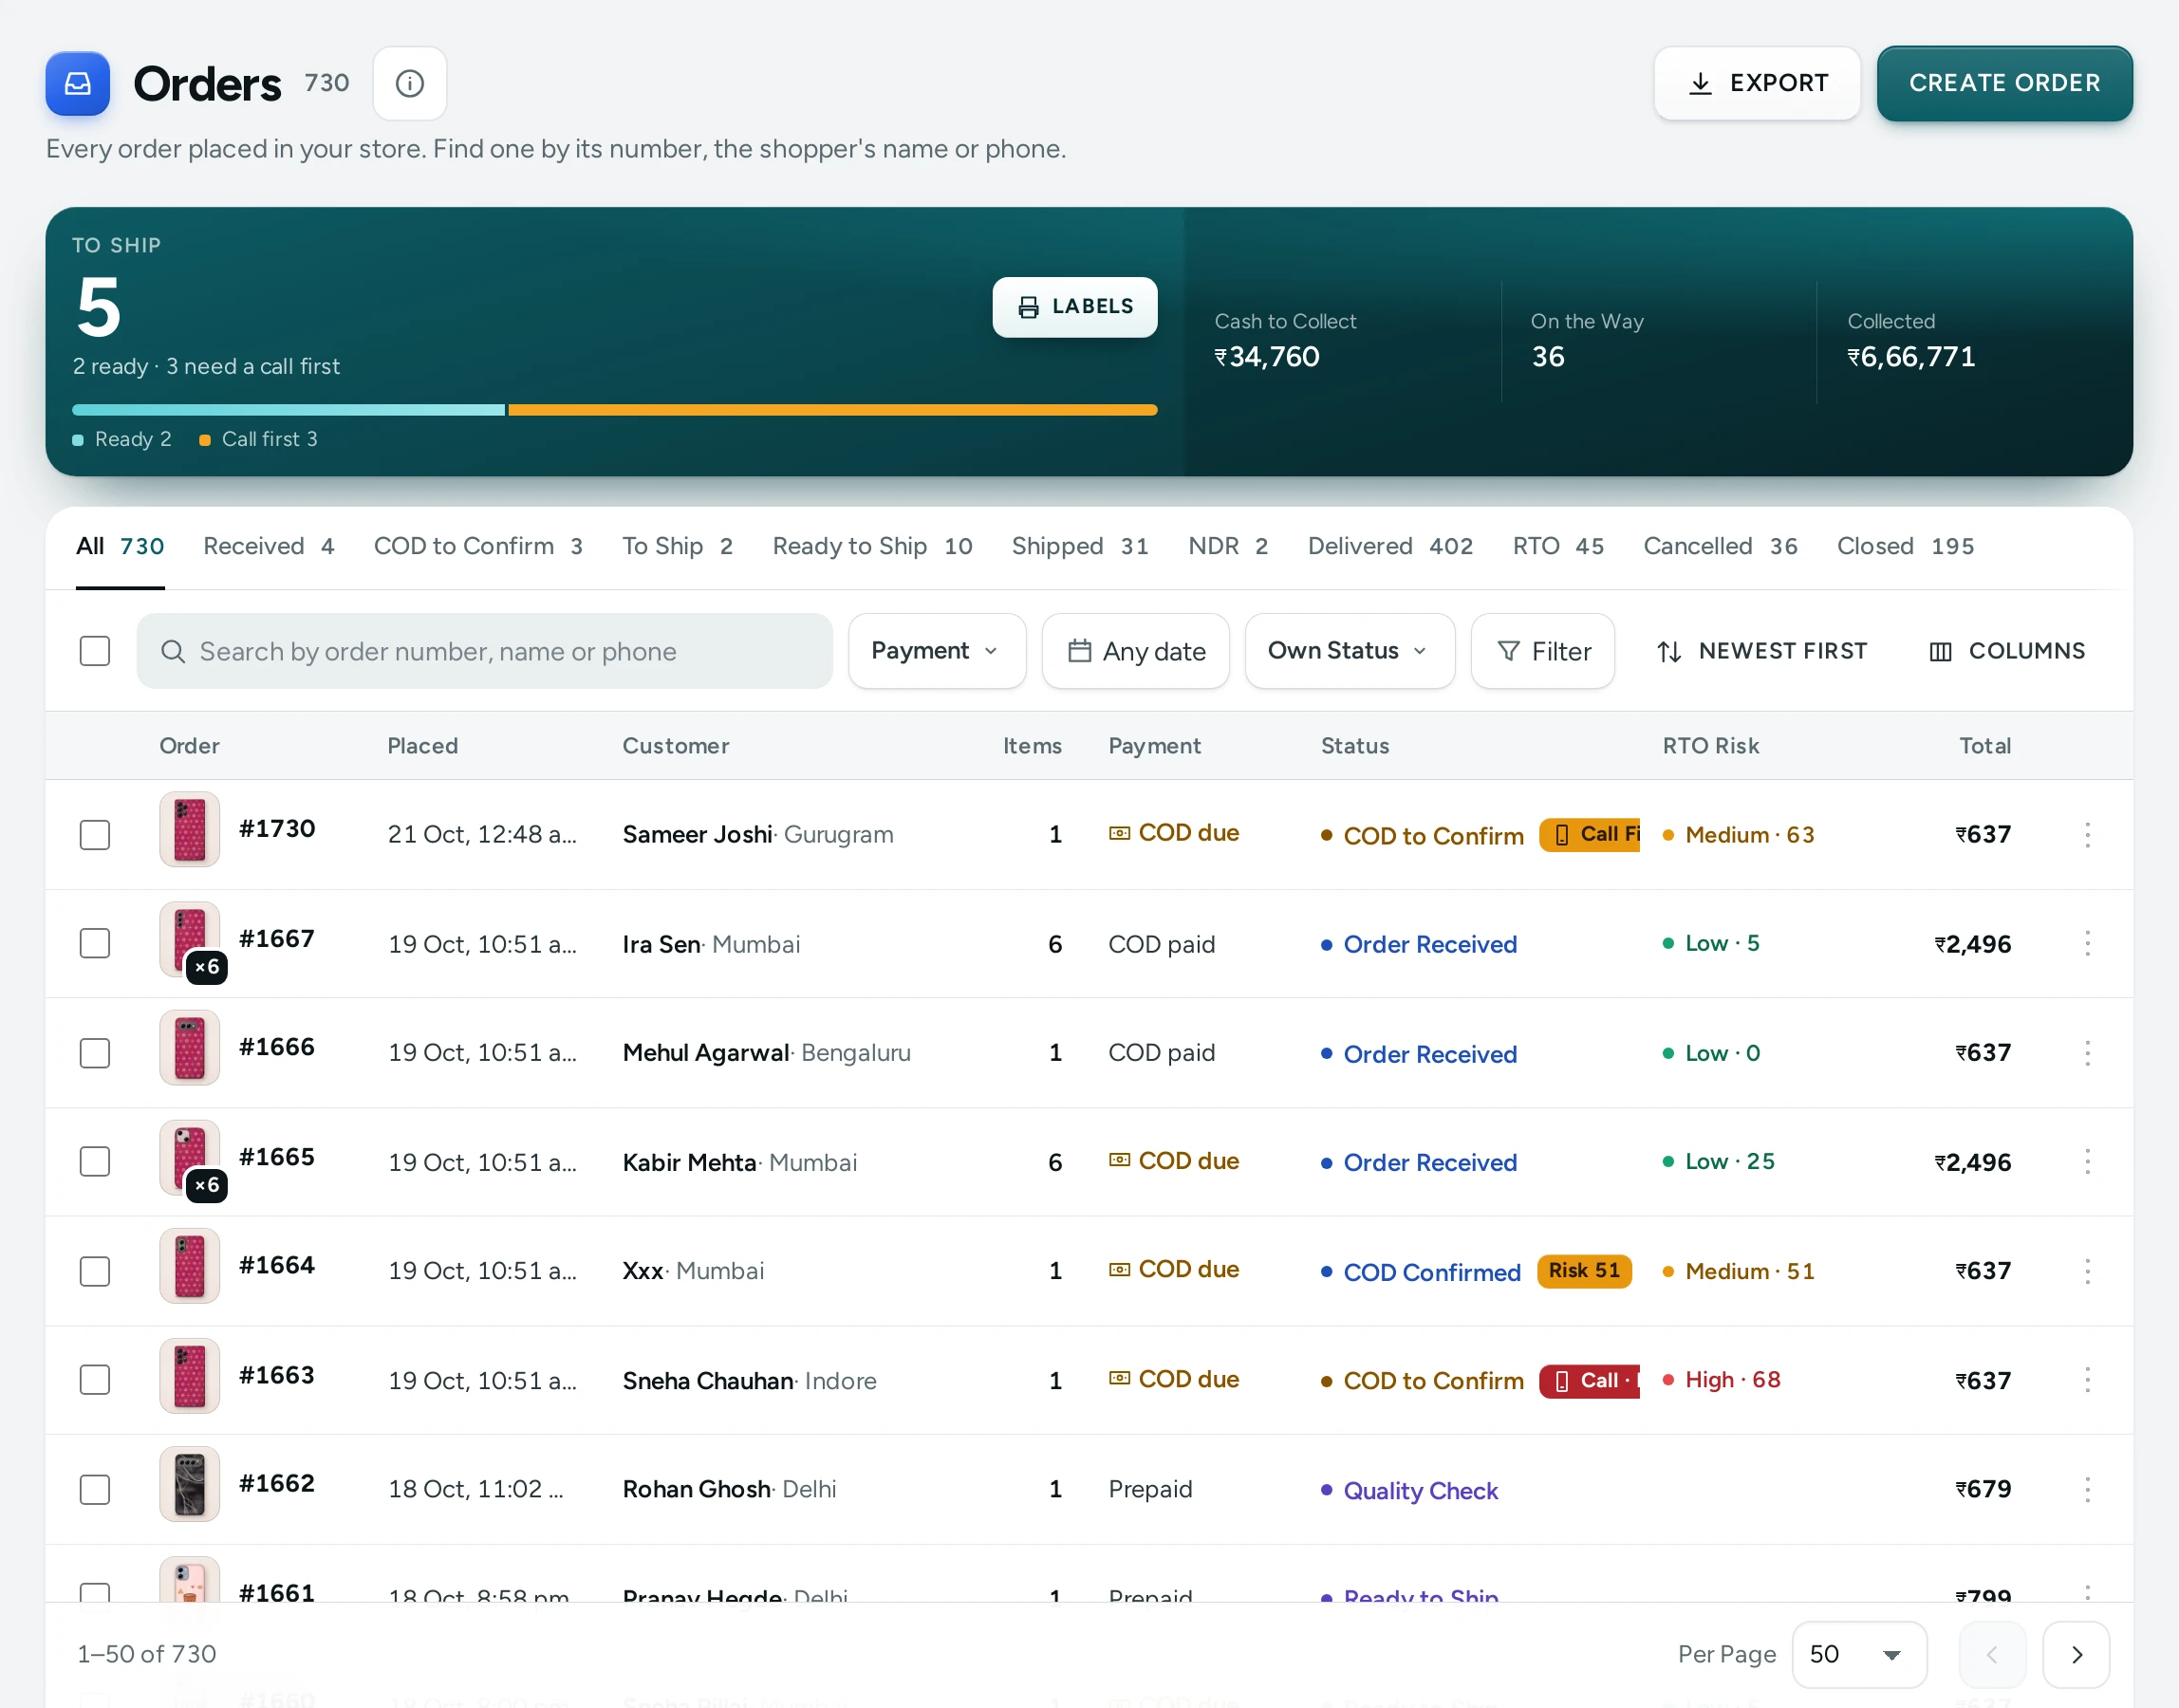The width and height of the screenshot is (2179, 1708).
Task: Open the three-dot menu for order #1730
Action: click(x=2087, y=834)
